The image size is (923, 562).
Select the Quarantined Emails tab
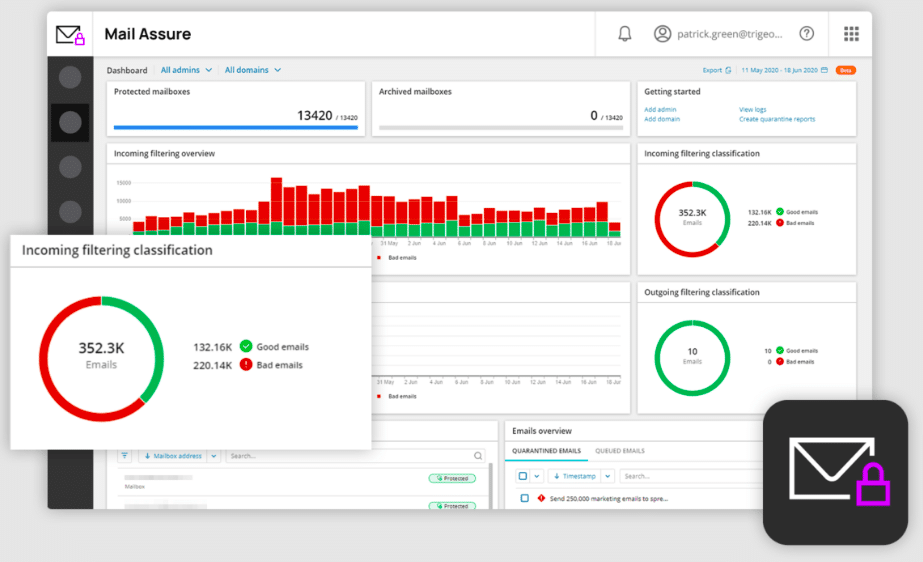[x=546, y=451]
